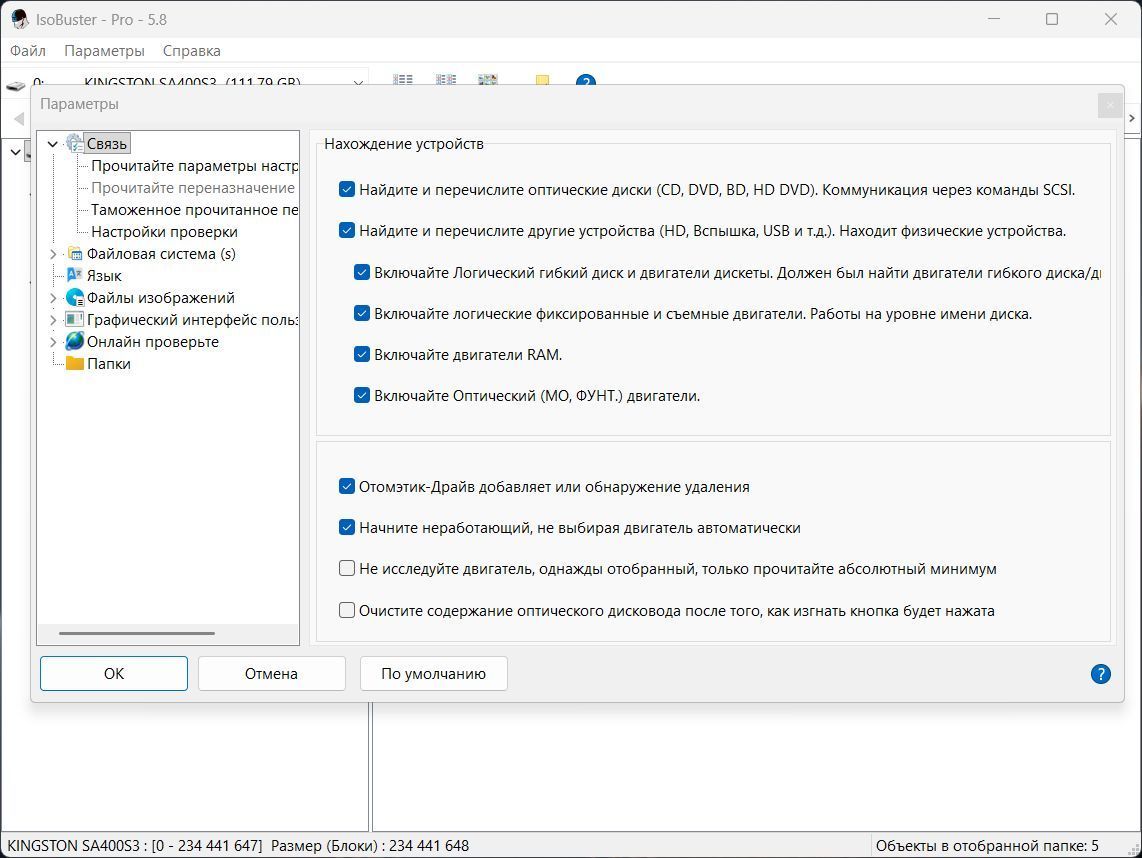
Task: Enable Не исследуйте двигатель checkbox
Action: [x=347, y=568]
